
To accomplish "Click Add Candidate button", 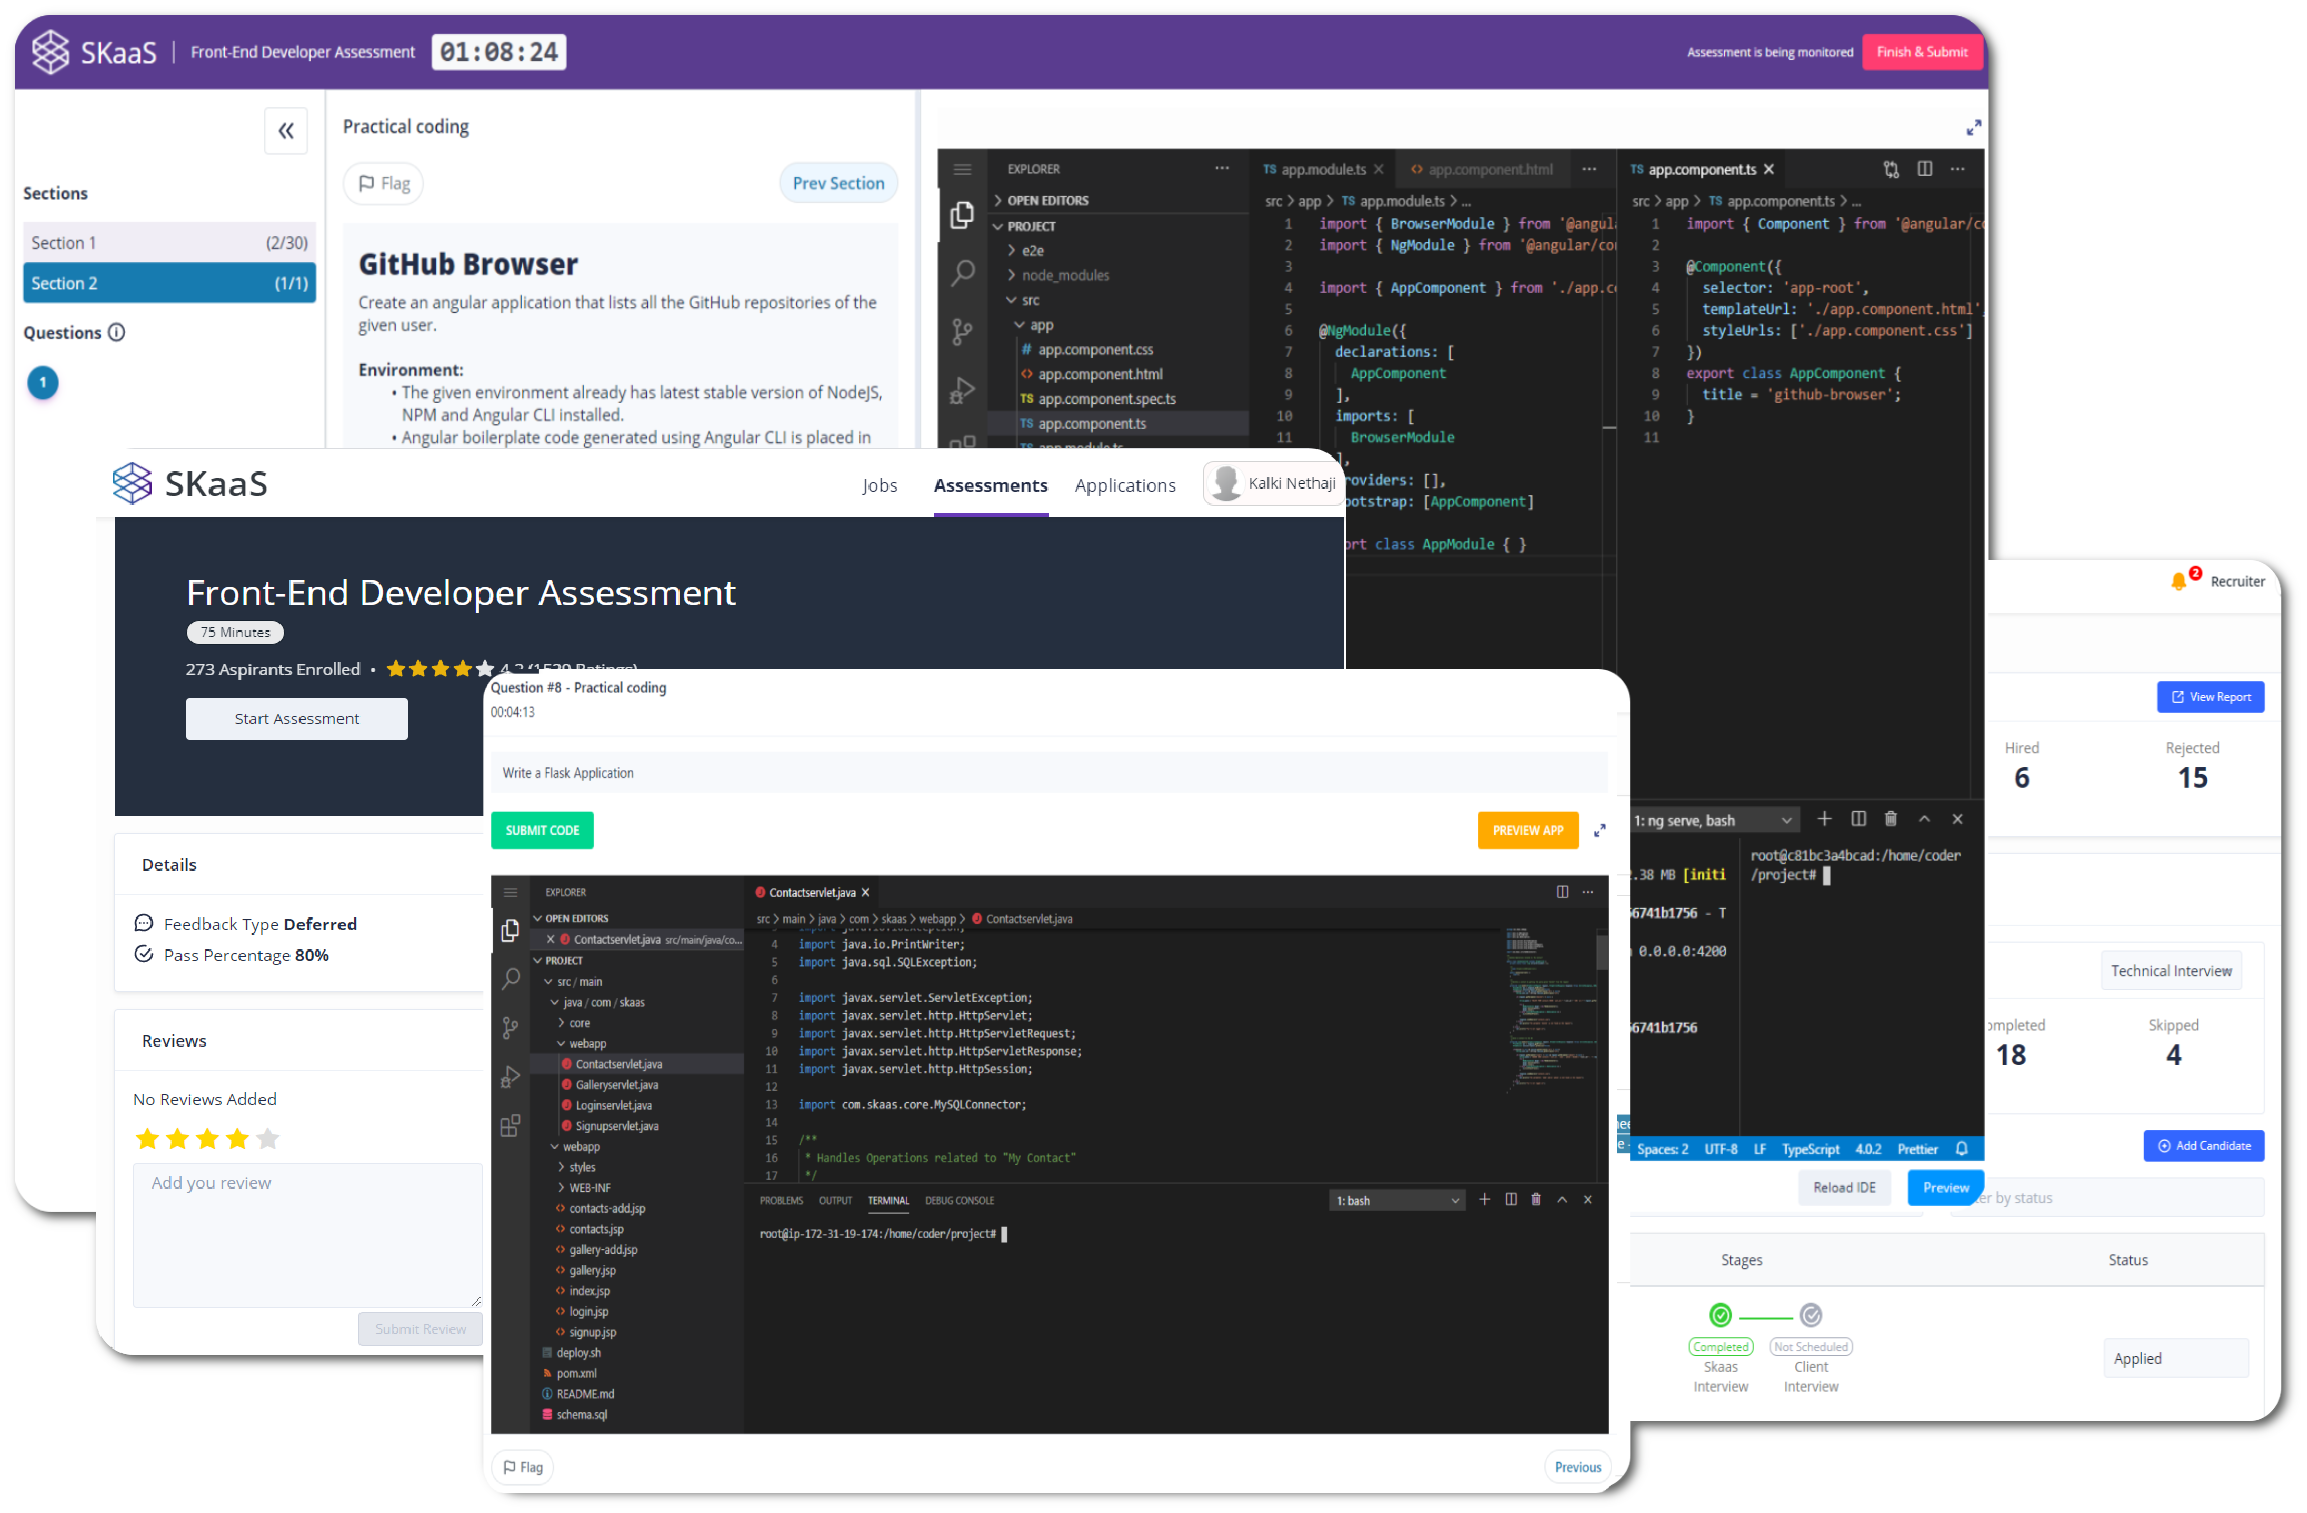I will (x=2203, y=1146).
